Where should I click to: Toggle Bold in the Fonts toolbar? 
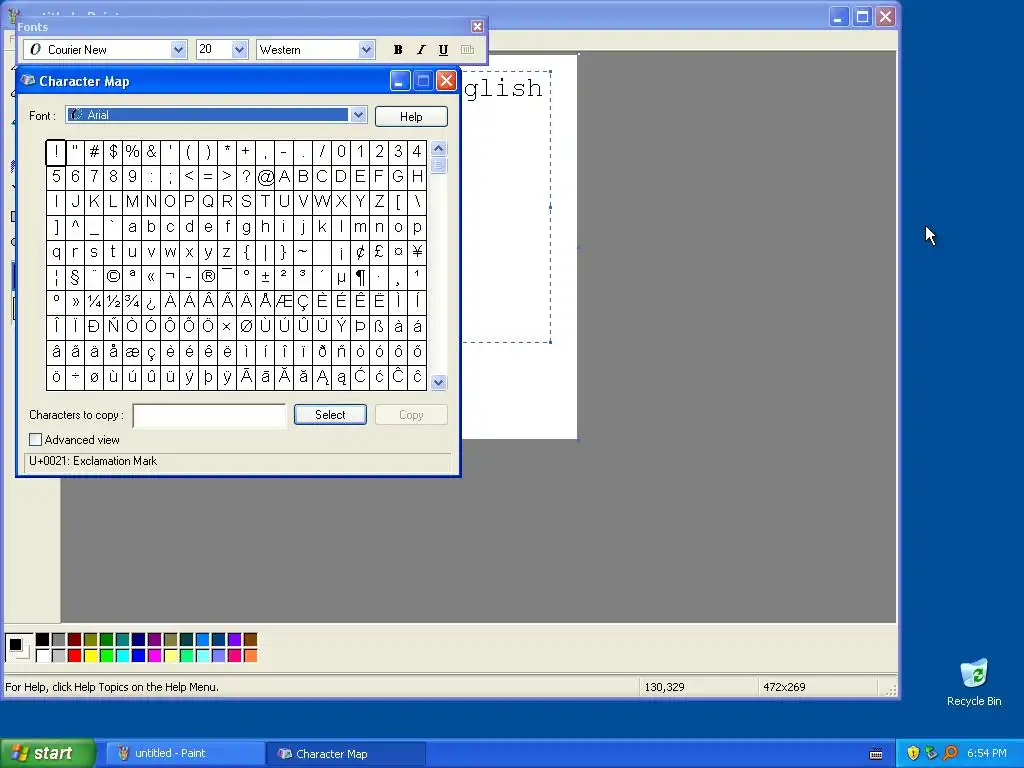coord(398,50)
